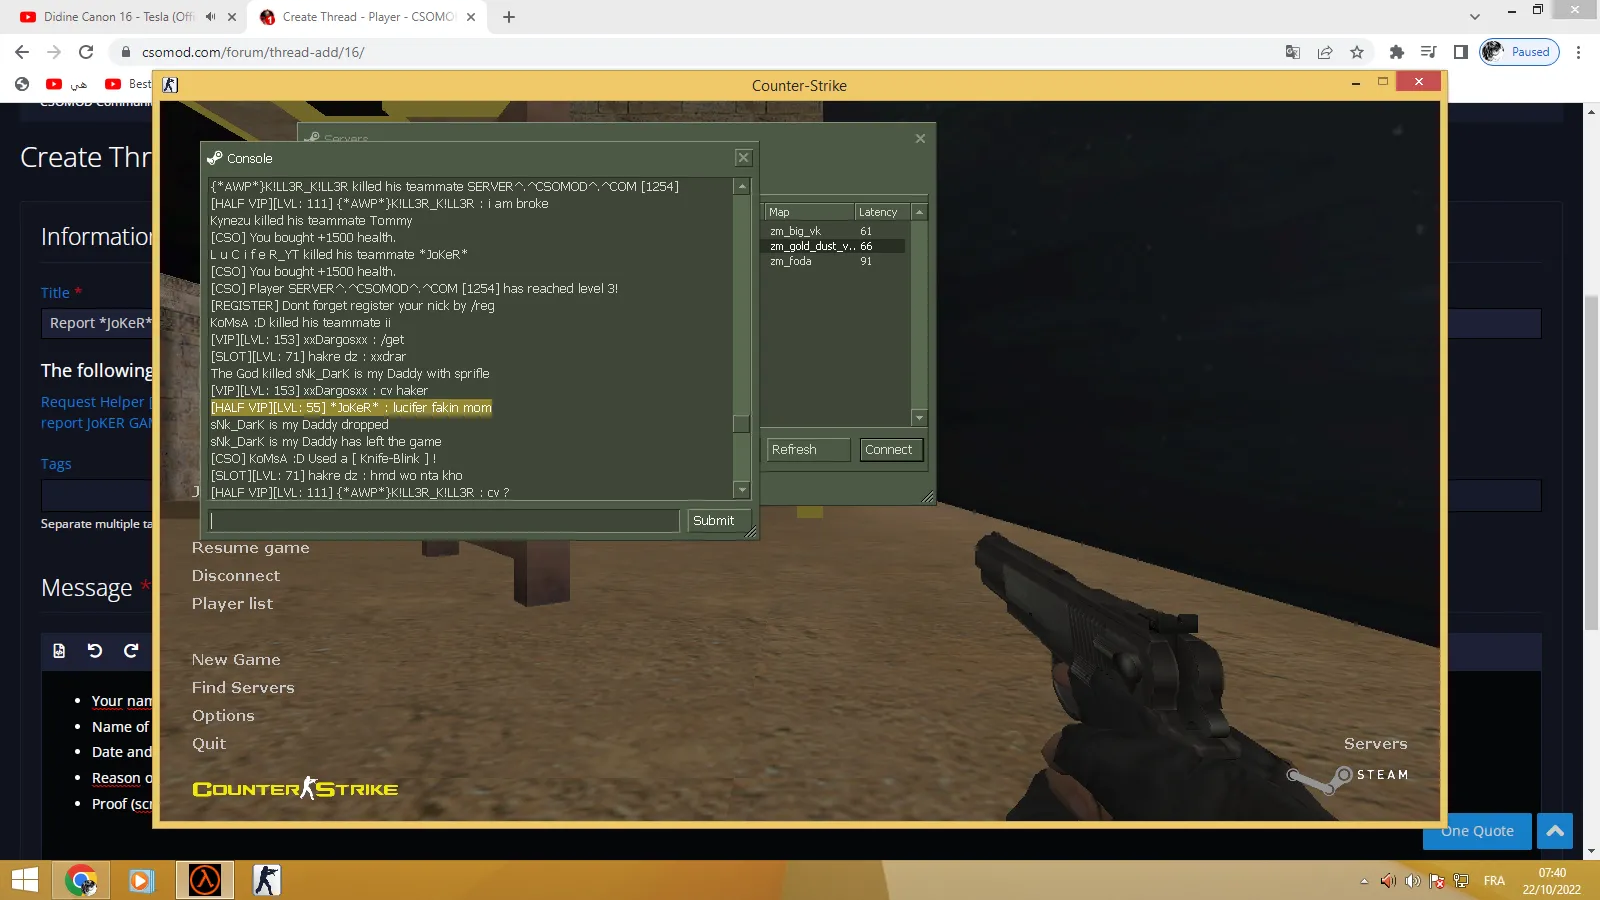Click the Counter-Strike window title icon

170,85
